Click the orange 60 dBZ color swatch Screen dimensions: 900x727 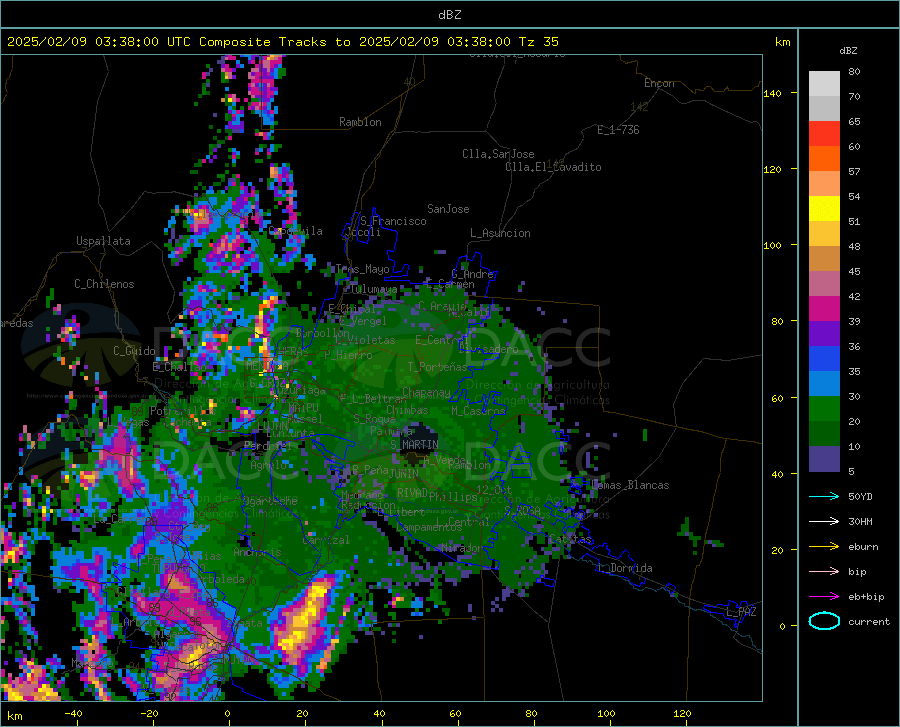[824, 159]
